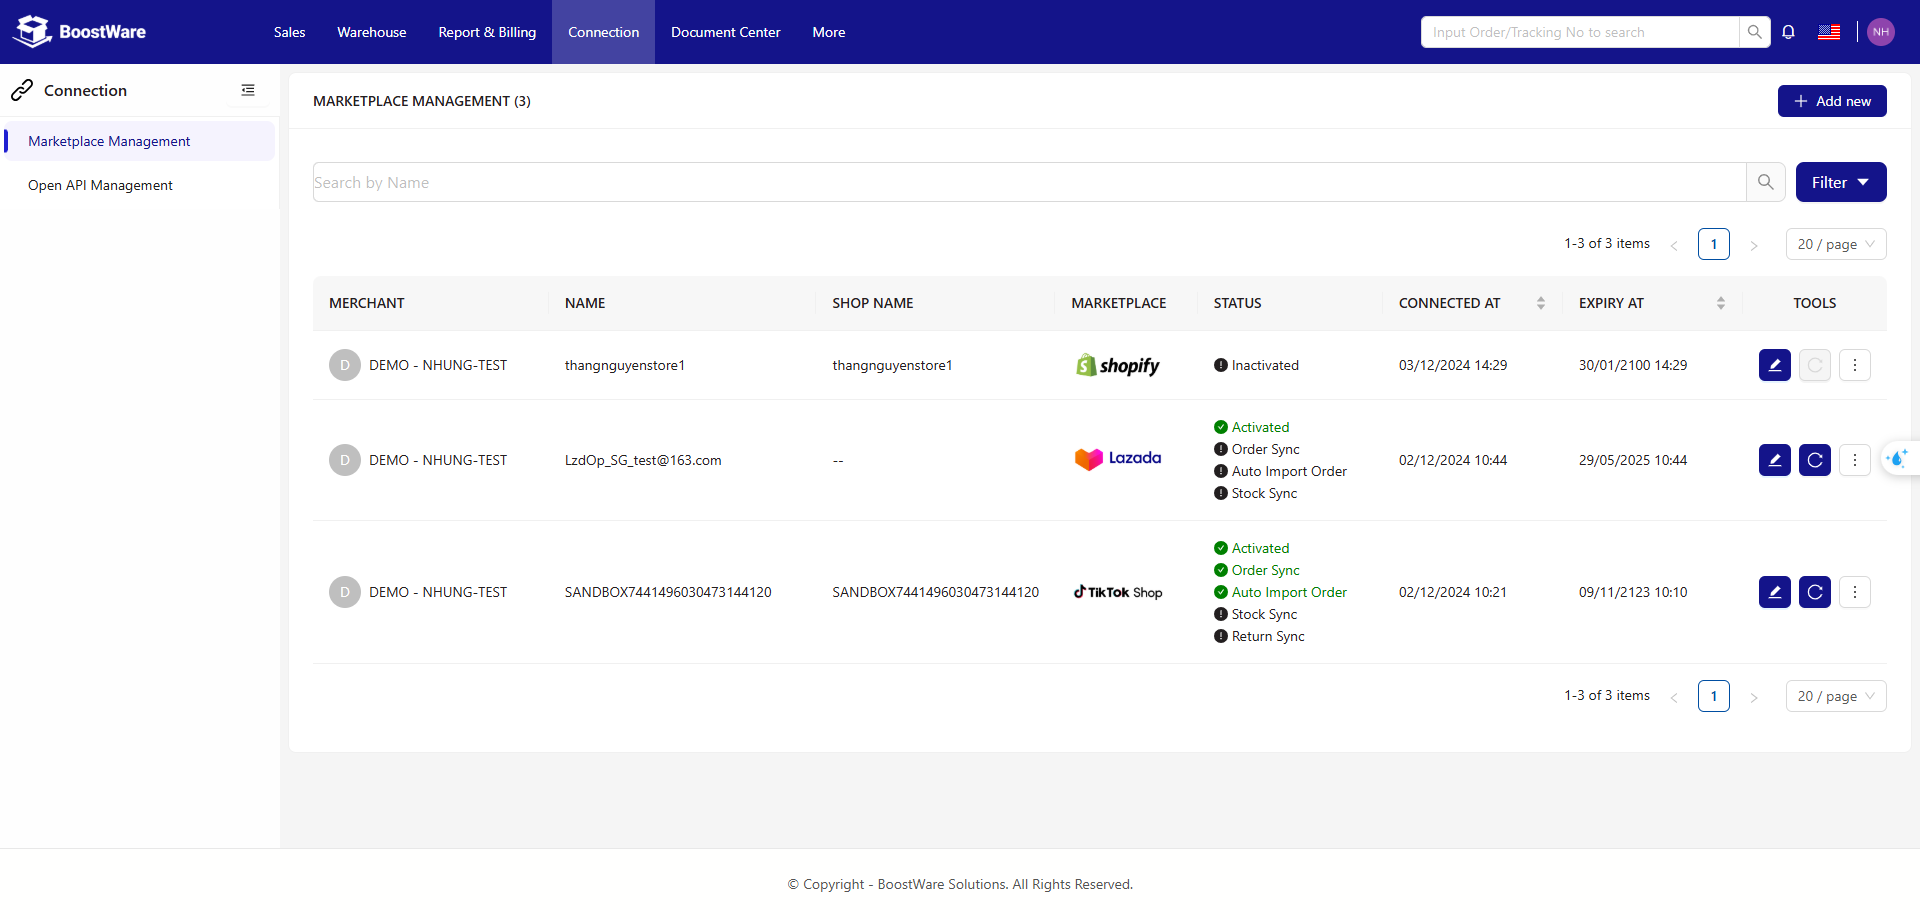
Task: Click the top search magnifier icon
Action: pos(1755,32)
